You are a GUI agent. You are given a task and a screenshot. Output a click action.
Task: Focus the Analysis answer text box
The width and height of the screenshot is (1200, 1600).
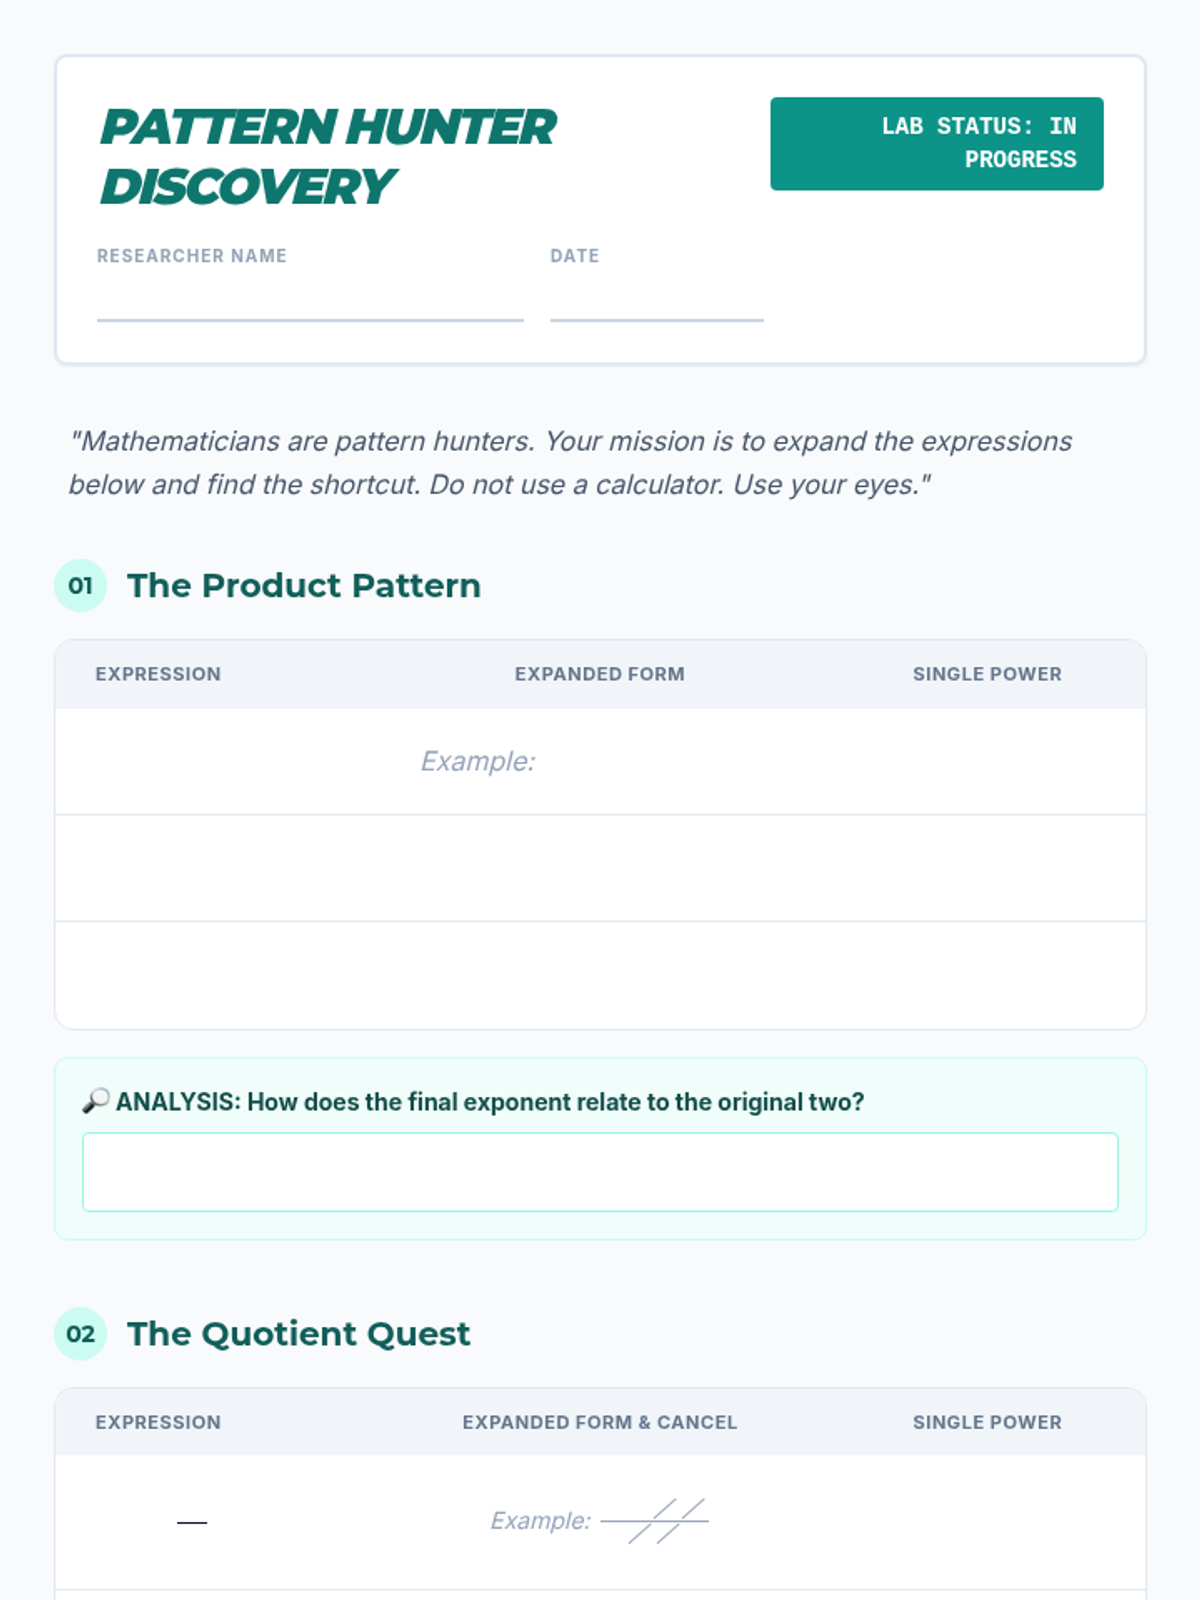click(600, 1171)
